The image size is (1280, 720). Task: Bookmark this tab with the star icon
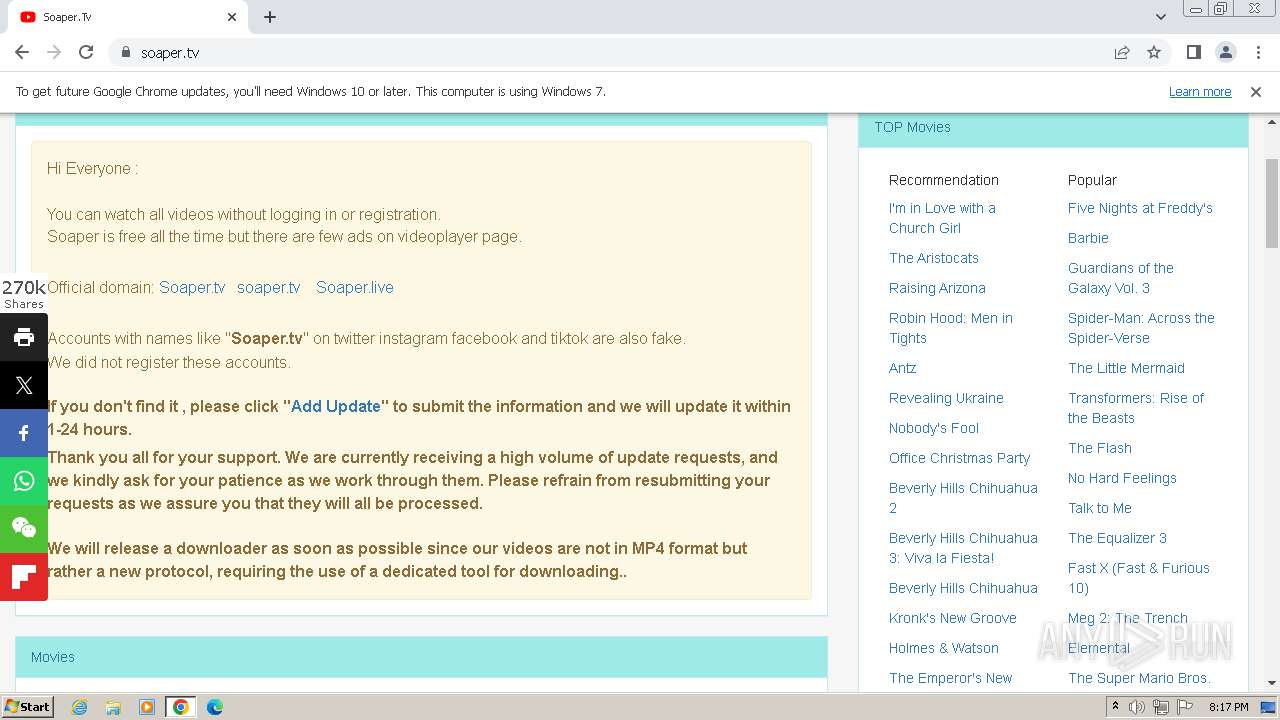[x=1154, y=52]
